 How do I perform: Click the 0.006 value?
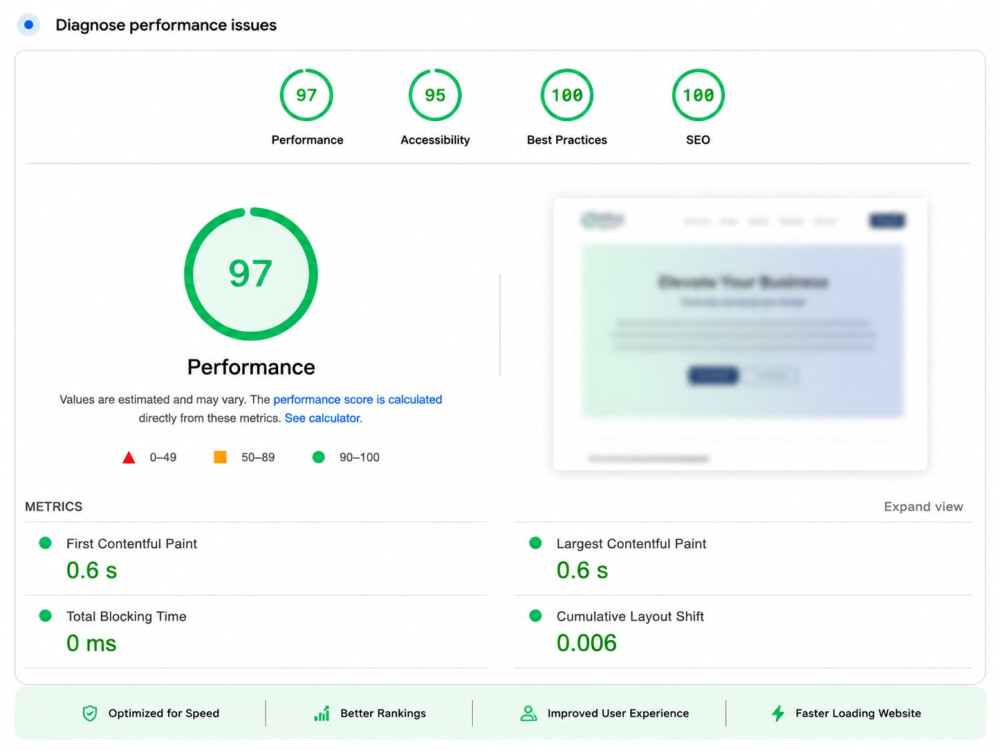tap(587, 643)
